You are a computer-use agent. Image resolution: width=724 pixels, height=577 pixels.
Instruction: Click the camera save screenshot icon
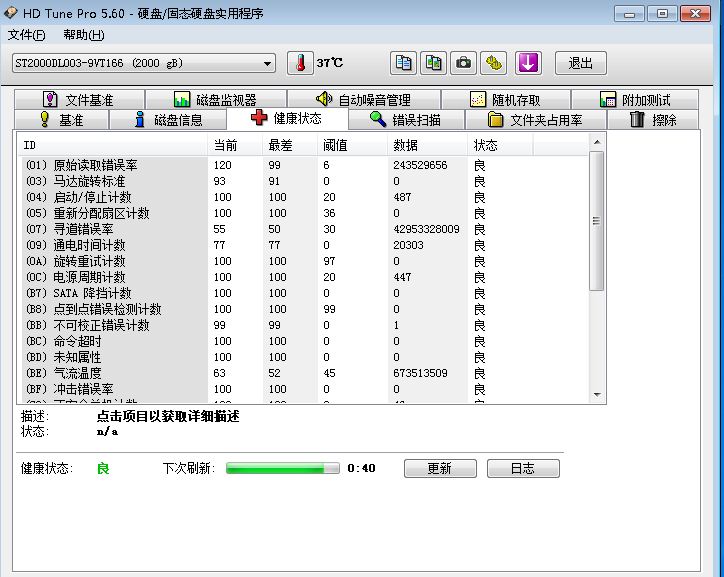click(463, 63)
